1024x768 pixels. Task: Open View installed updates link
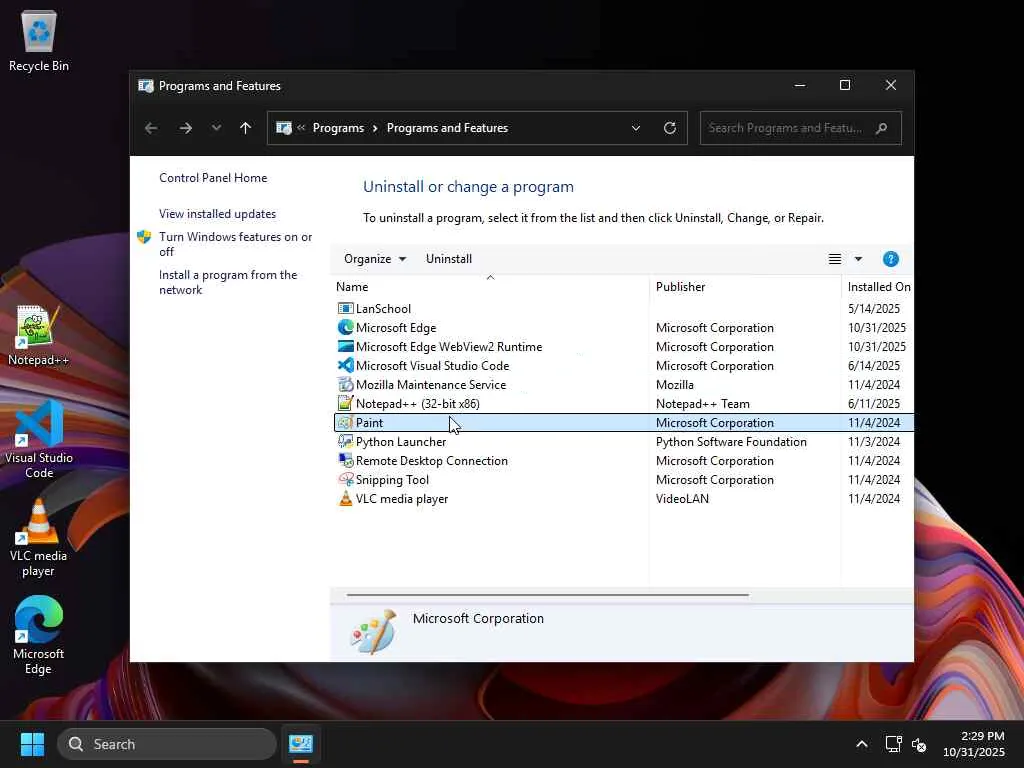click(217, 214)
